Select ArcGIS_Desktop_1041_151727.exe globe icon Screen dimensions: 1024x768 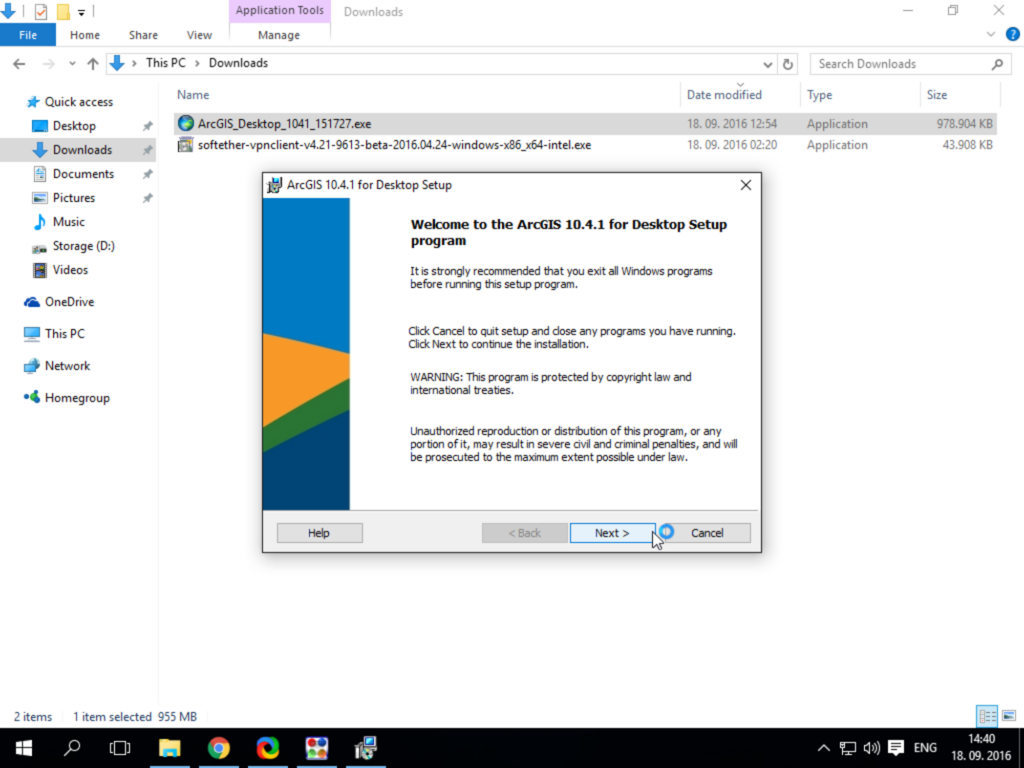pyautogui.click(x=186, y=123)
